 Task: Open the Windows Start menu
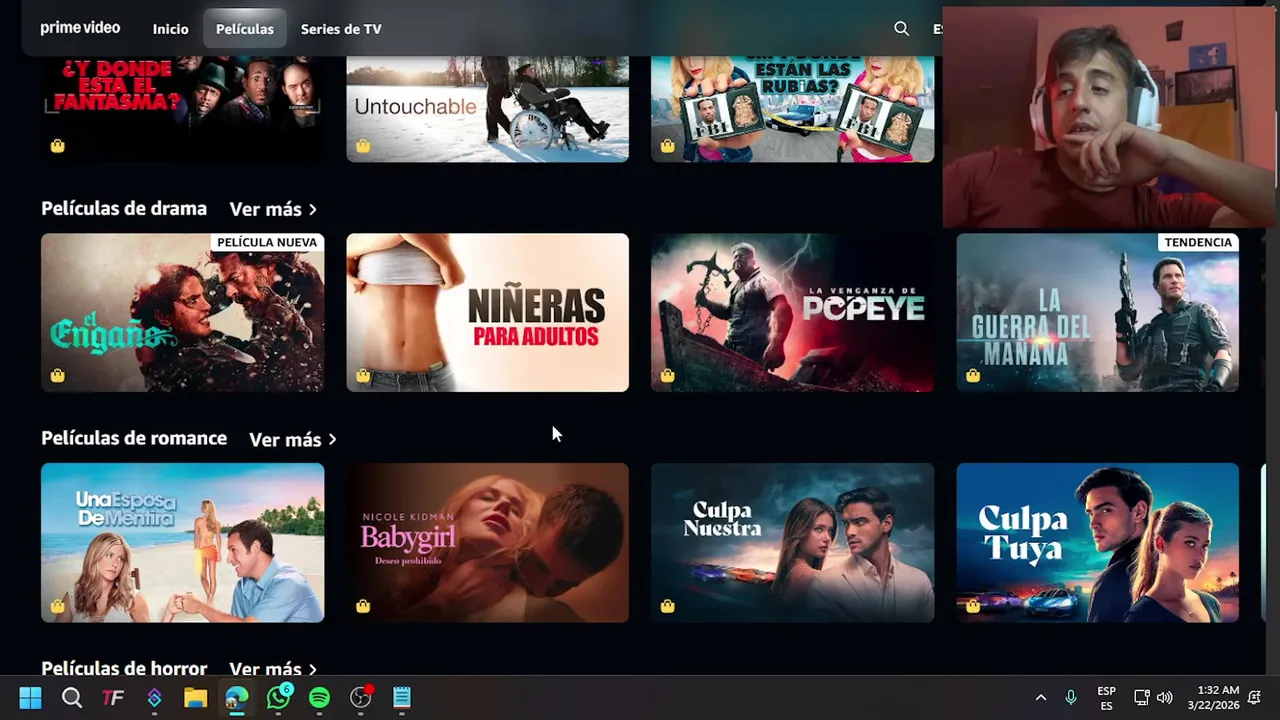pos(30,697)
